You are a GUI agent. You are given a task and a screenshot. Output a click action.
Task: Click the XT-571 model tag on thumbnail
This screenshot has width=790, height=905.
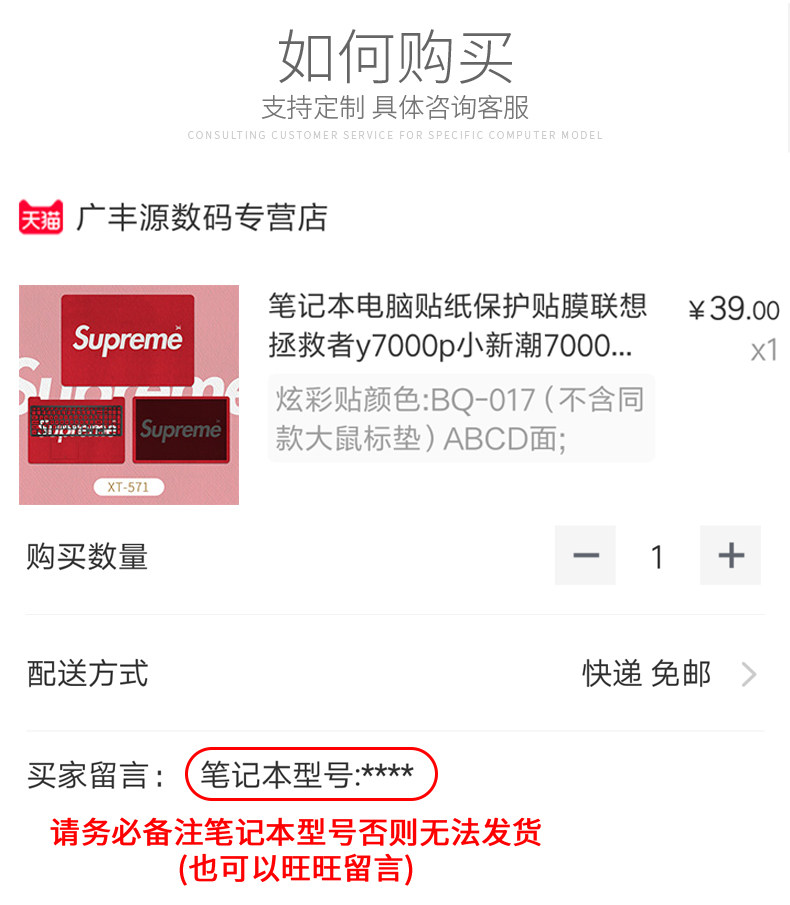(x=129, y=487)
